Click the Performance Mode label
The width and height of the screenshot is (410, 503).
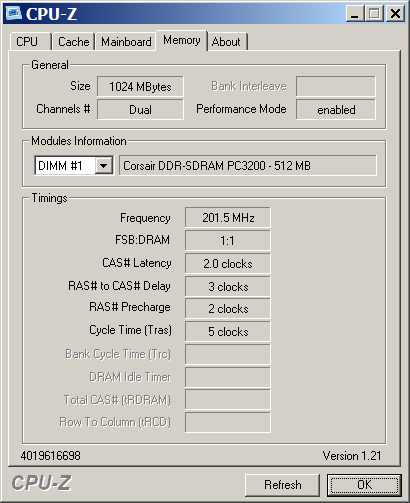(241, 109)
